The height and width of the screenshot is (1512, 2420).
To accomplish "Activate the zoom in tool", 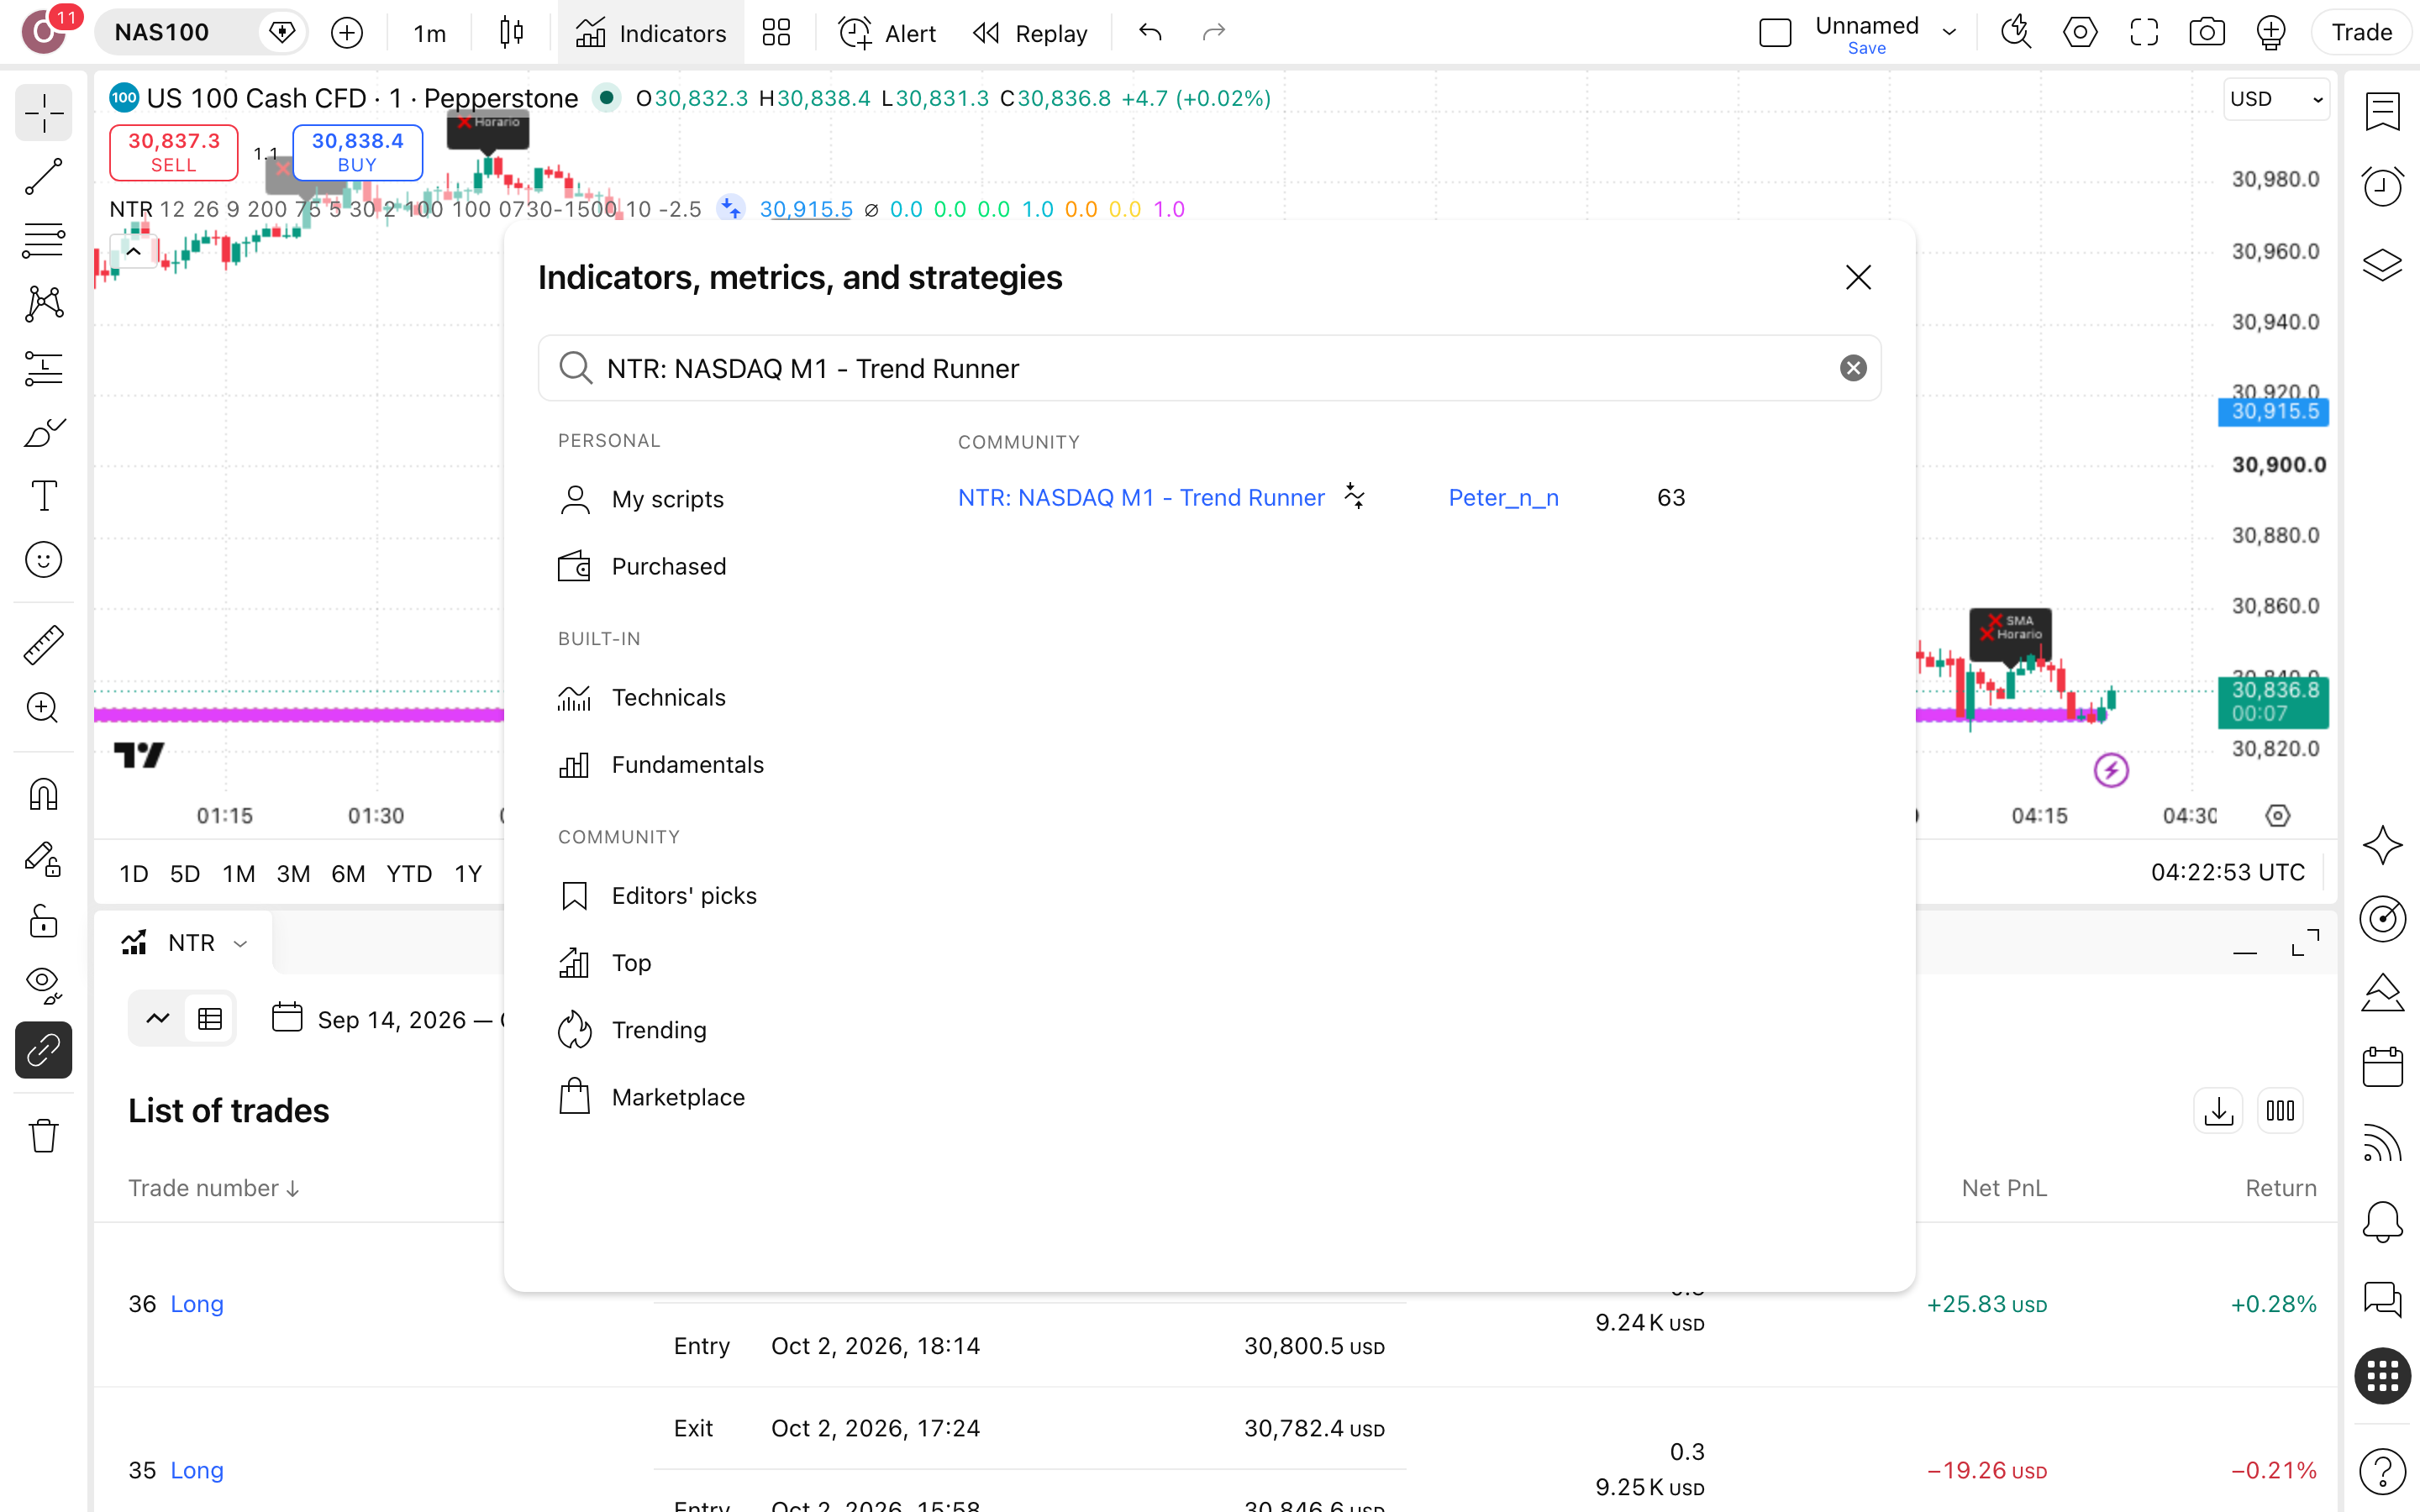I will pyautogui.click(x=43, y=708).
